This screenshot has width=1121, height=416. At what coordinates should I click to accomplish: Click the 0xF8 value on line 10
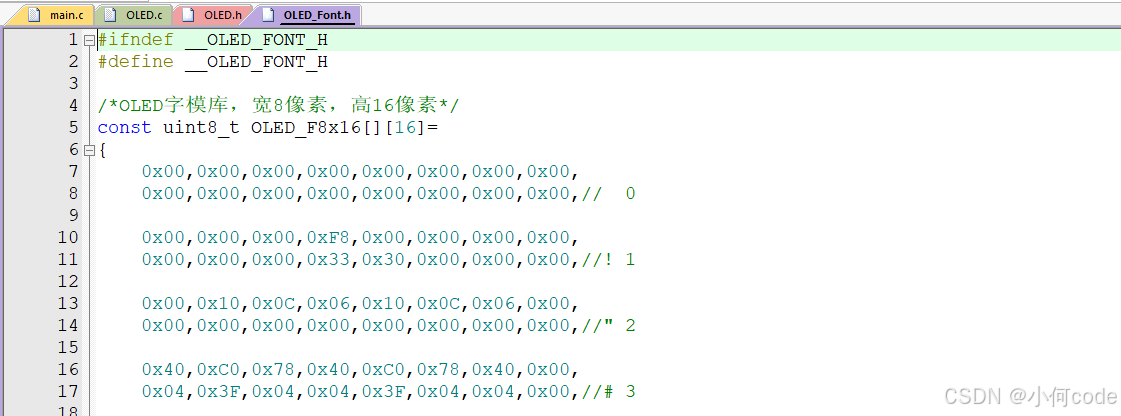pos(329,237)
